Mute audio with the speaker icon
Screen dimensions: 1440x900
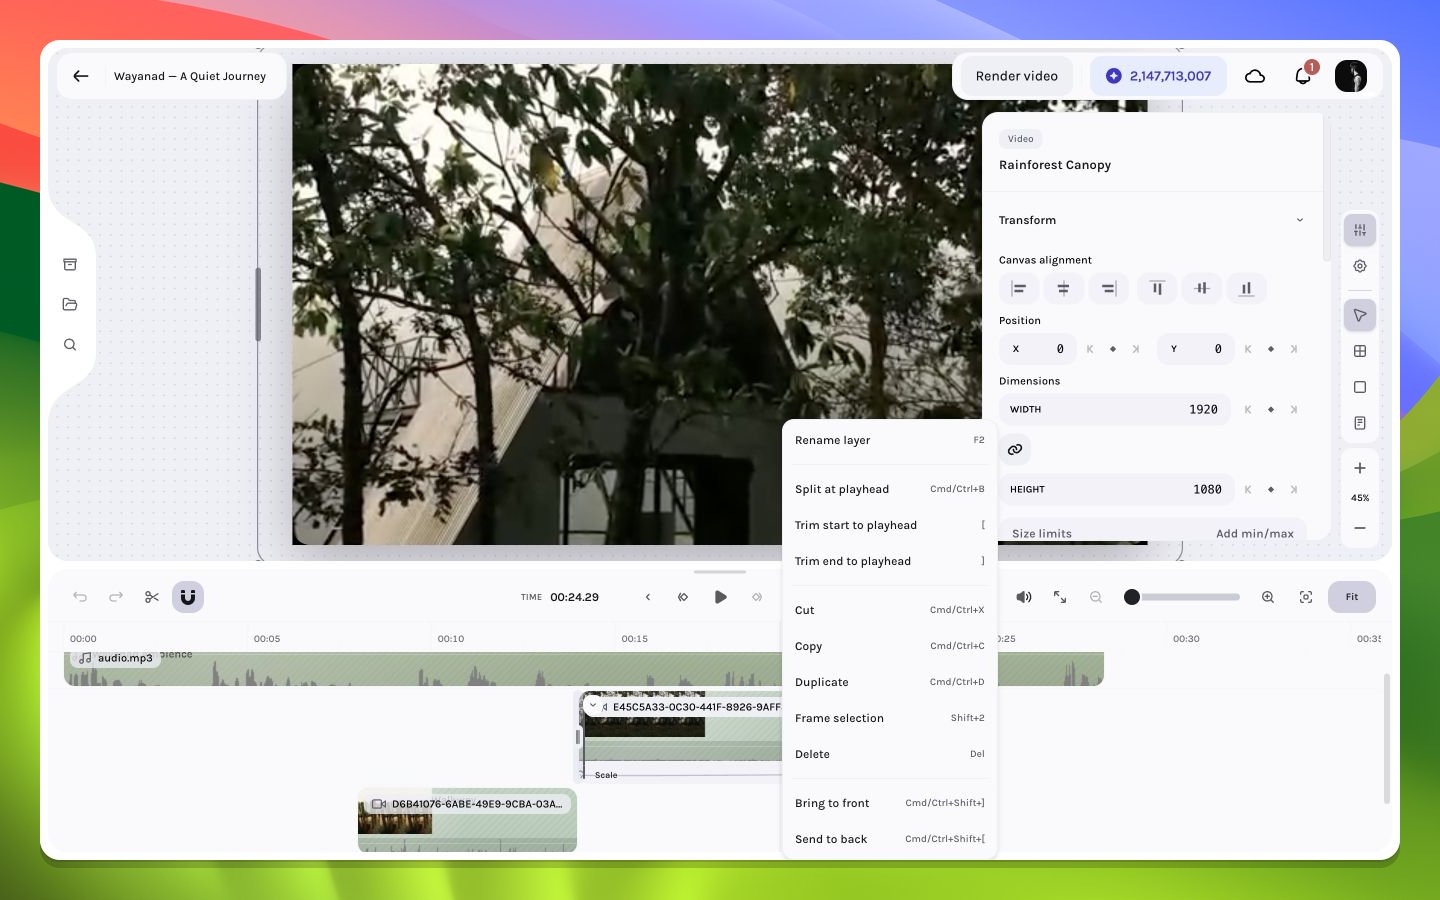[x=1024, y=597]
